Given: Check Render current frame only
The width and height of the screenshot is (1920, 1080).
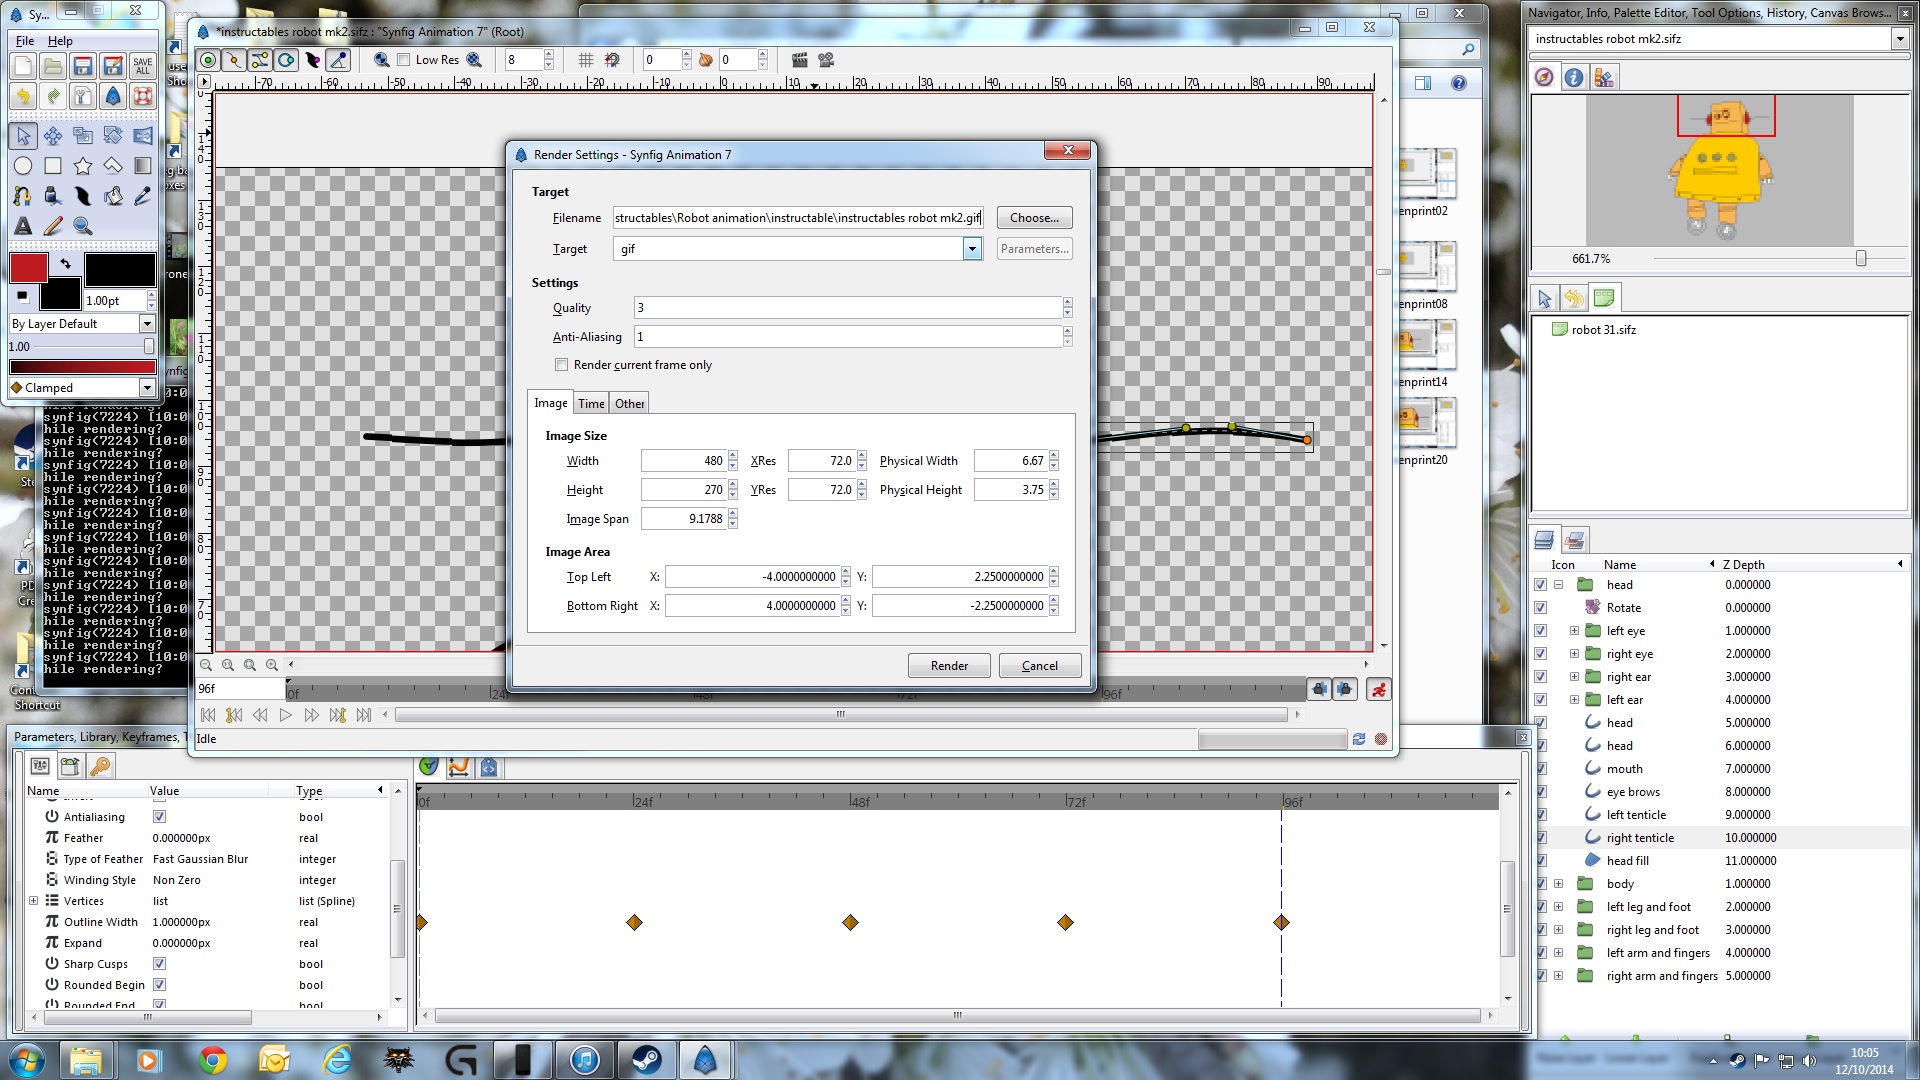Looking at the screenshot, I should point(561,365).
